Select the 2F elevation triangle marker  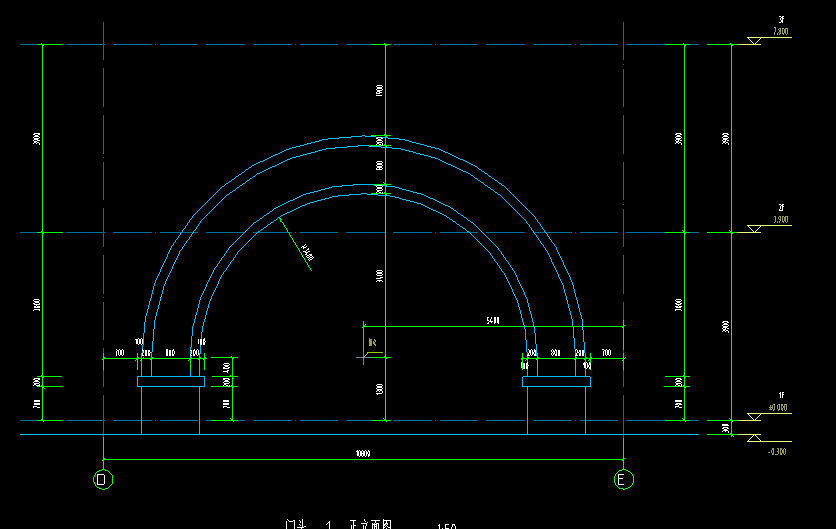(x=754, y=229)
